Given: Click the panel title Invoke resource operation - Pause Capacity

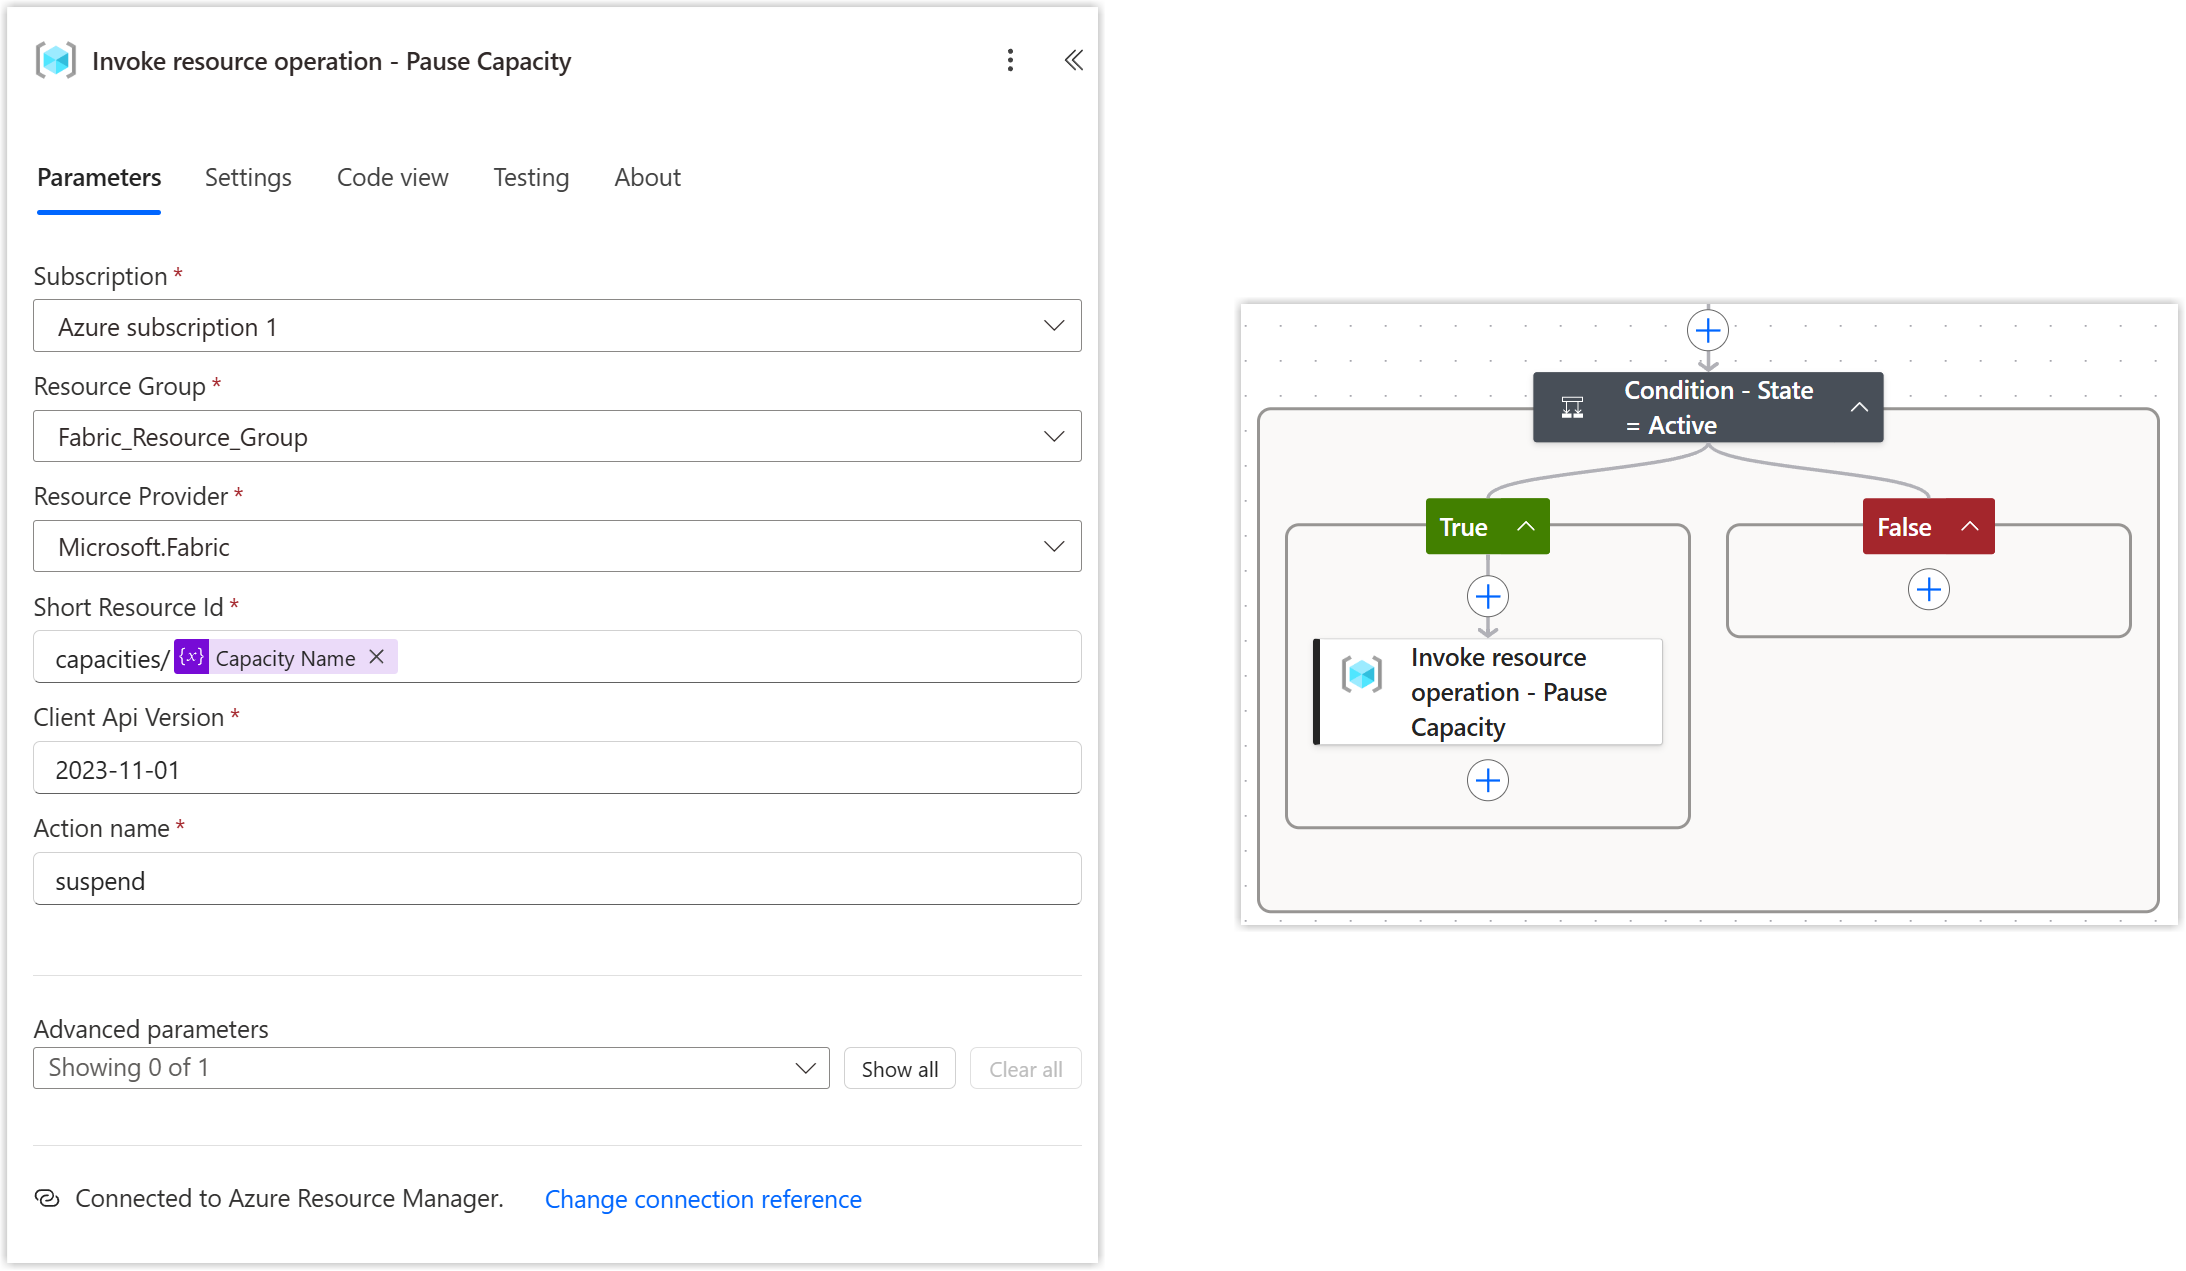Looking at the screenshot, I should (x=331, y=62).
